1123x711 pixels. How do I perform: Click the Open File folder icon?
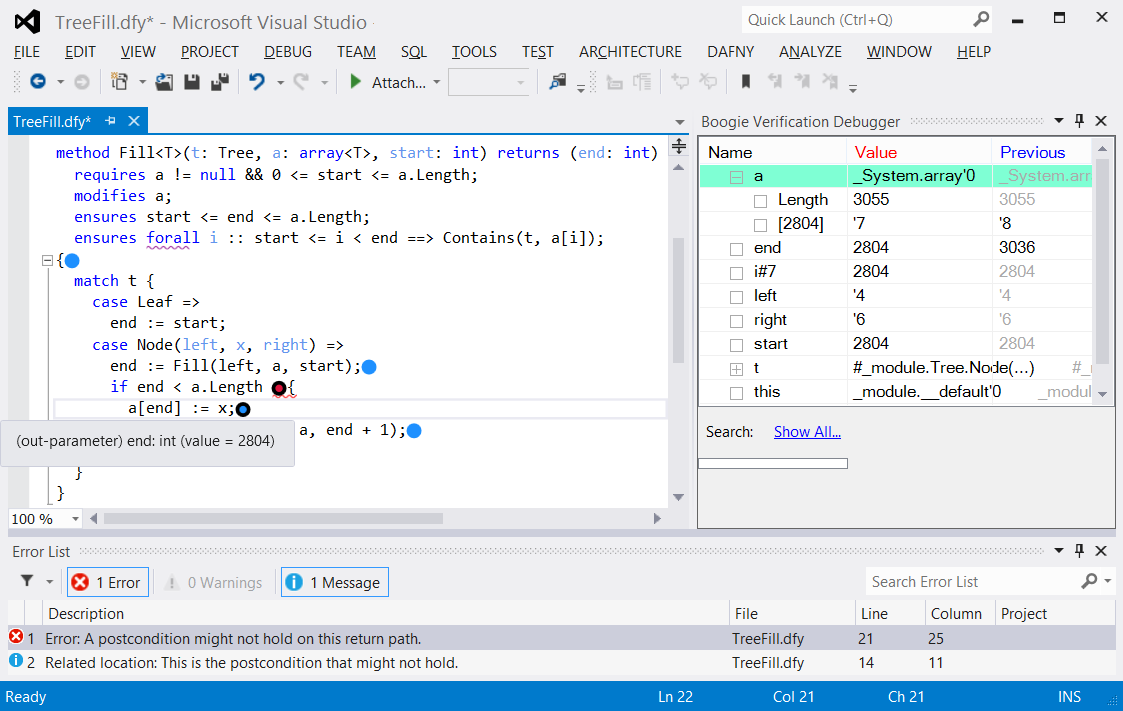[x=165, y=82]
